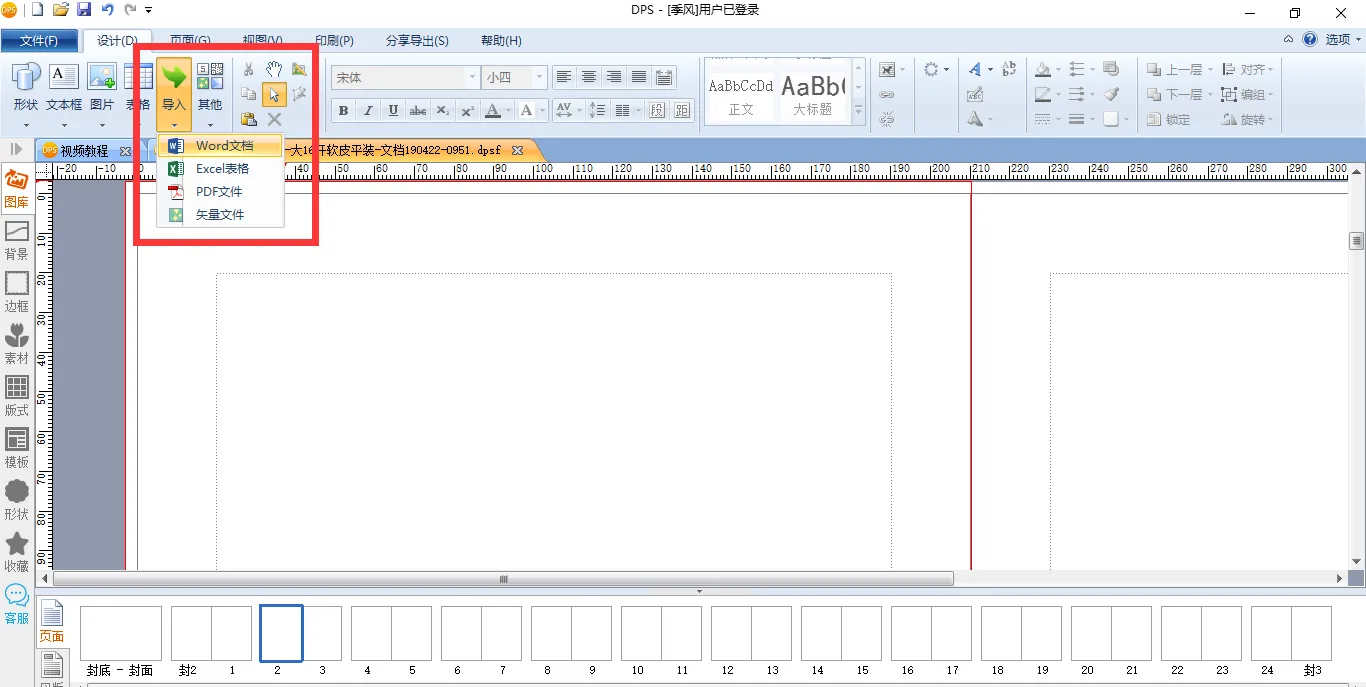Screen dimensions: 1366x687
Task: Toggle underline formatting
Action: pyautogui.click(x=393, y=110)
